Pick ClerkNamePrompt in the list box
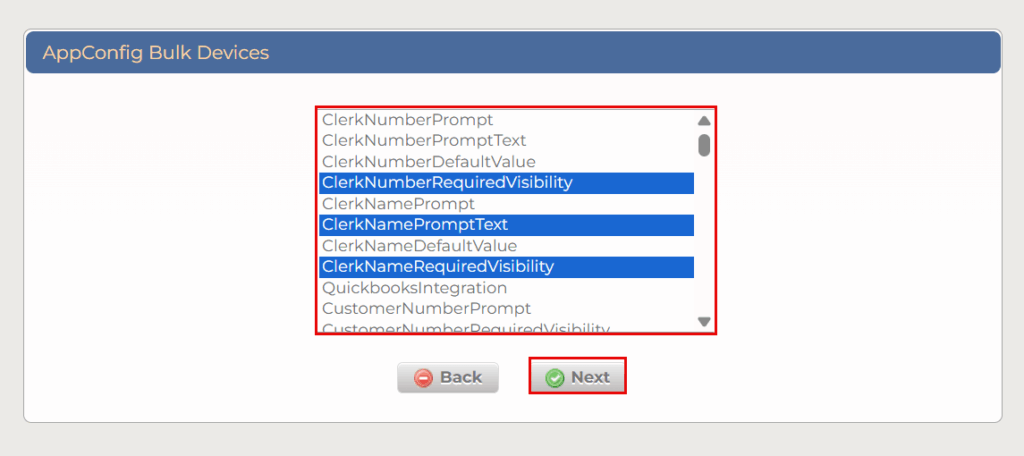This screenshot has height=456, width=1024. tap(398, 204)
